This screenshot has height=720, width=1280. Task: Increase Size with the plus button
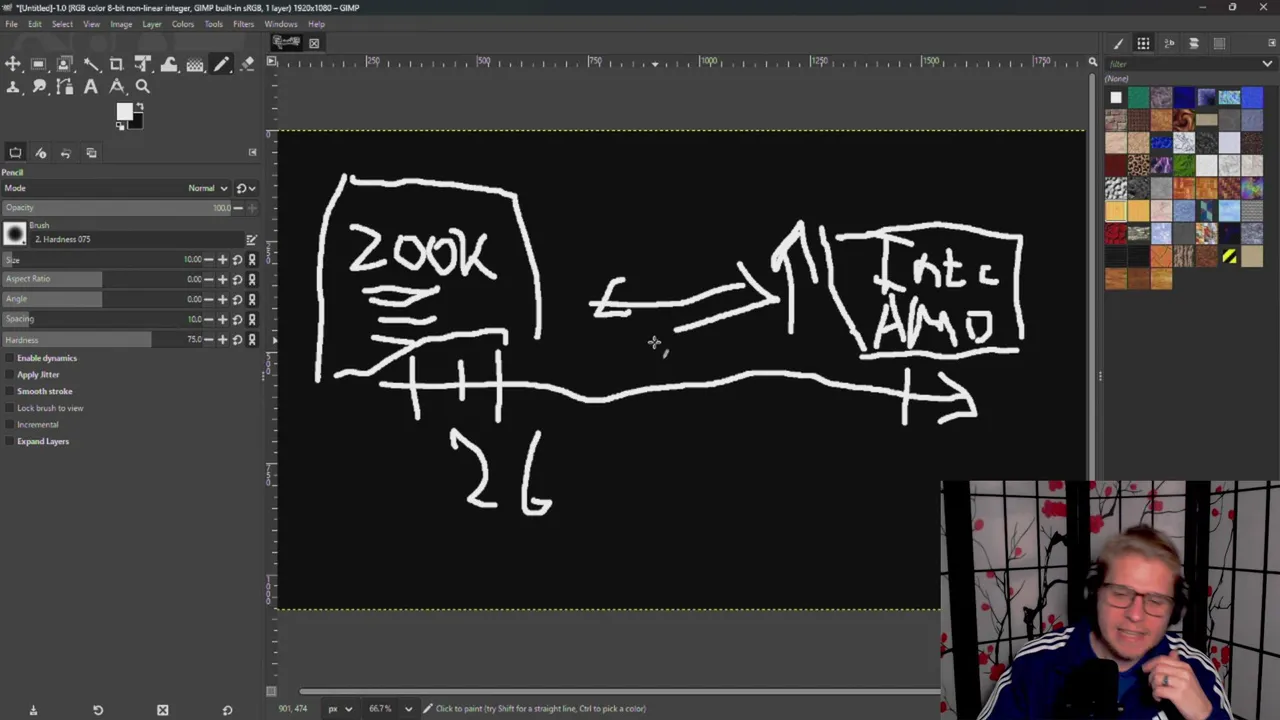point(222,260)
